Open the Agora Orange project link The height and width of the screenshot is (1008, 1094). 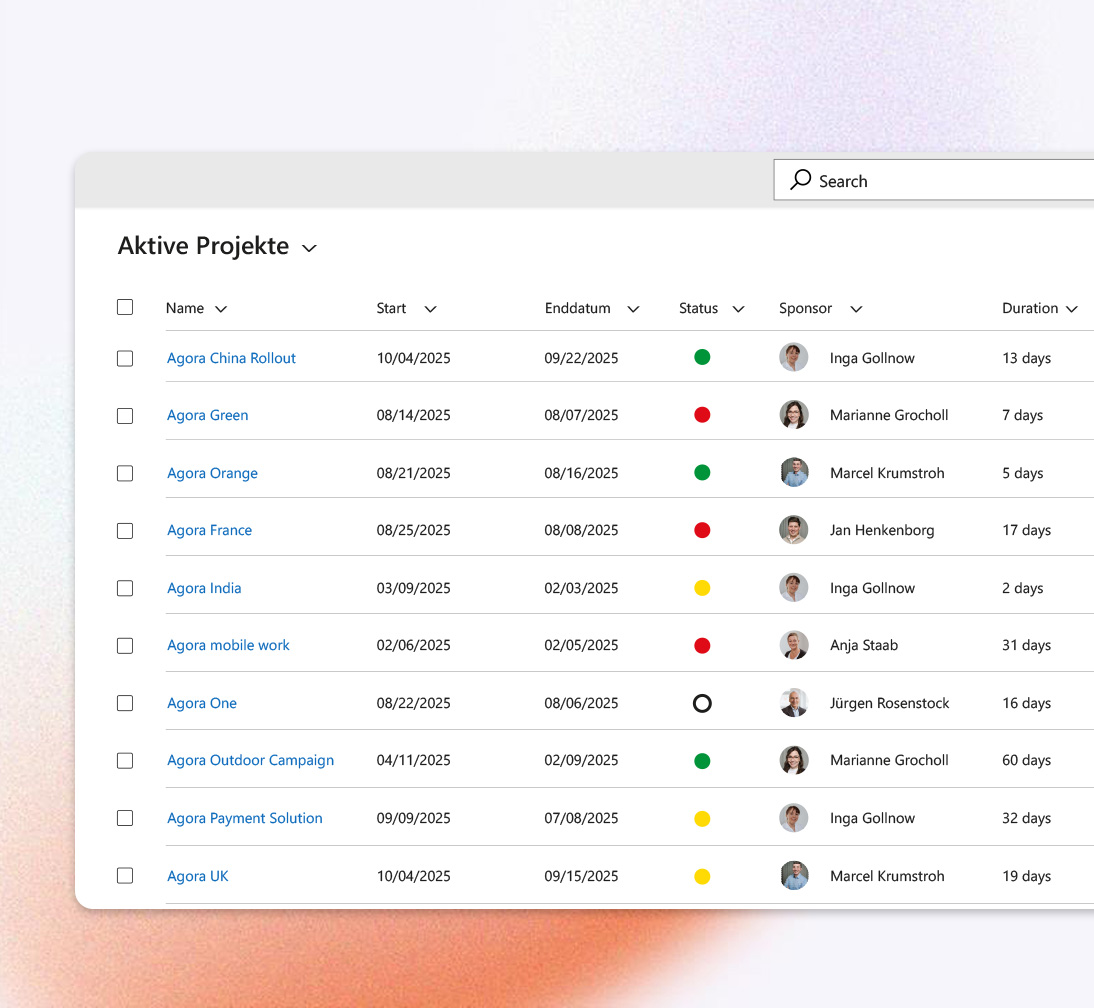click(212, 473)
